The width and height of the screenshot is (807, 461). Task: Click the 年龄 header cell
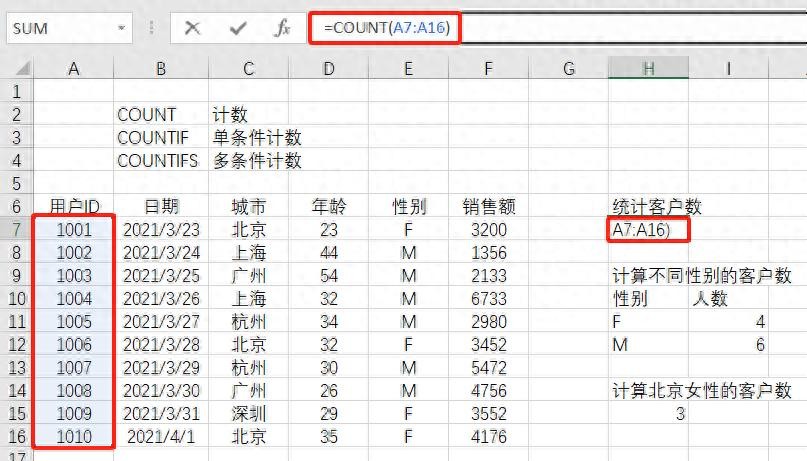coord(328,206)
